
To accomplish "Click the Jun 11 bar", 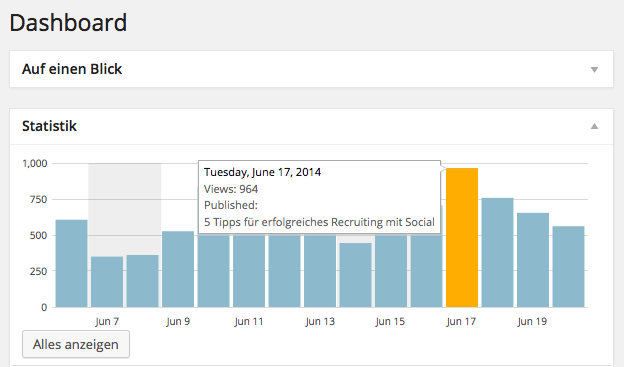I will [x=249, y=271].
